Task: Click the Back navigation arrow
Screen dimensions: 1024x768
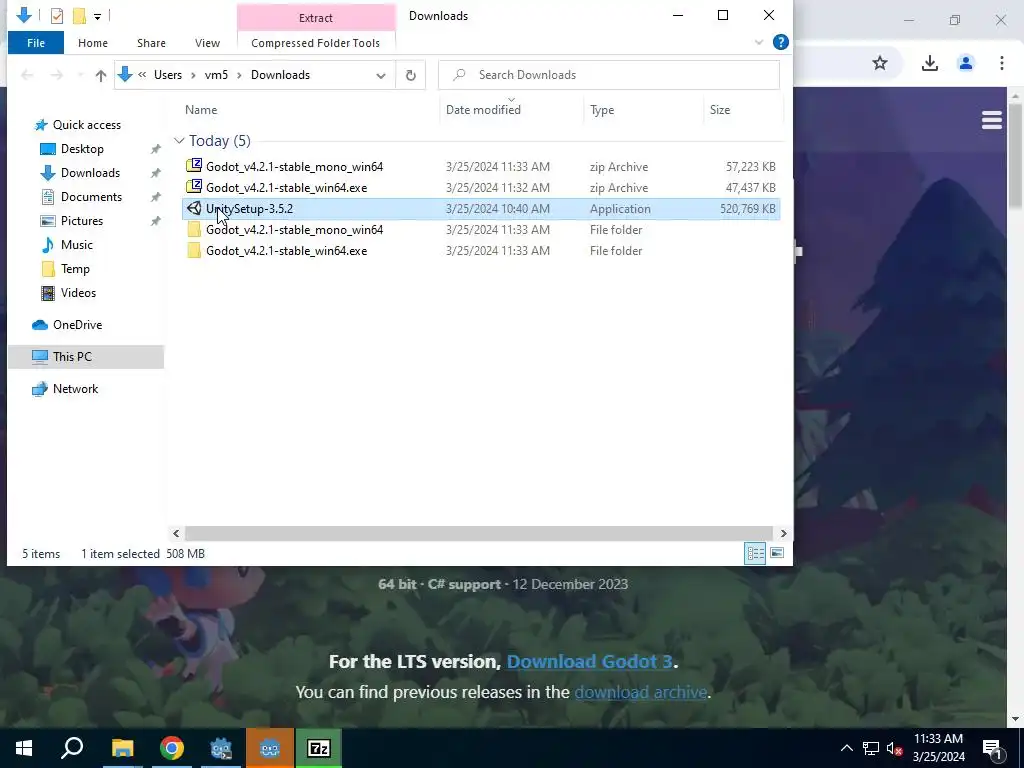Action: 27,75
